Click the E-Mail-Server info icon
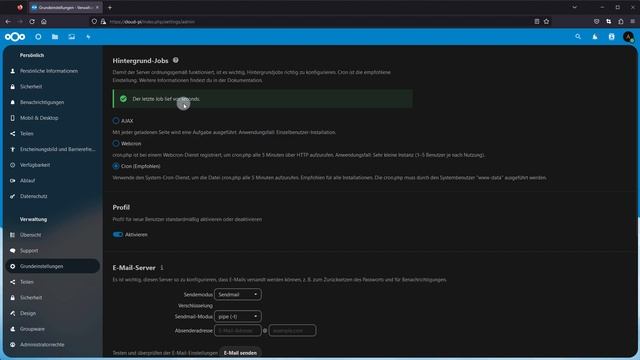Image resolution: width=640 pixels, height=360 pixels. pos(162,268)
